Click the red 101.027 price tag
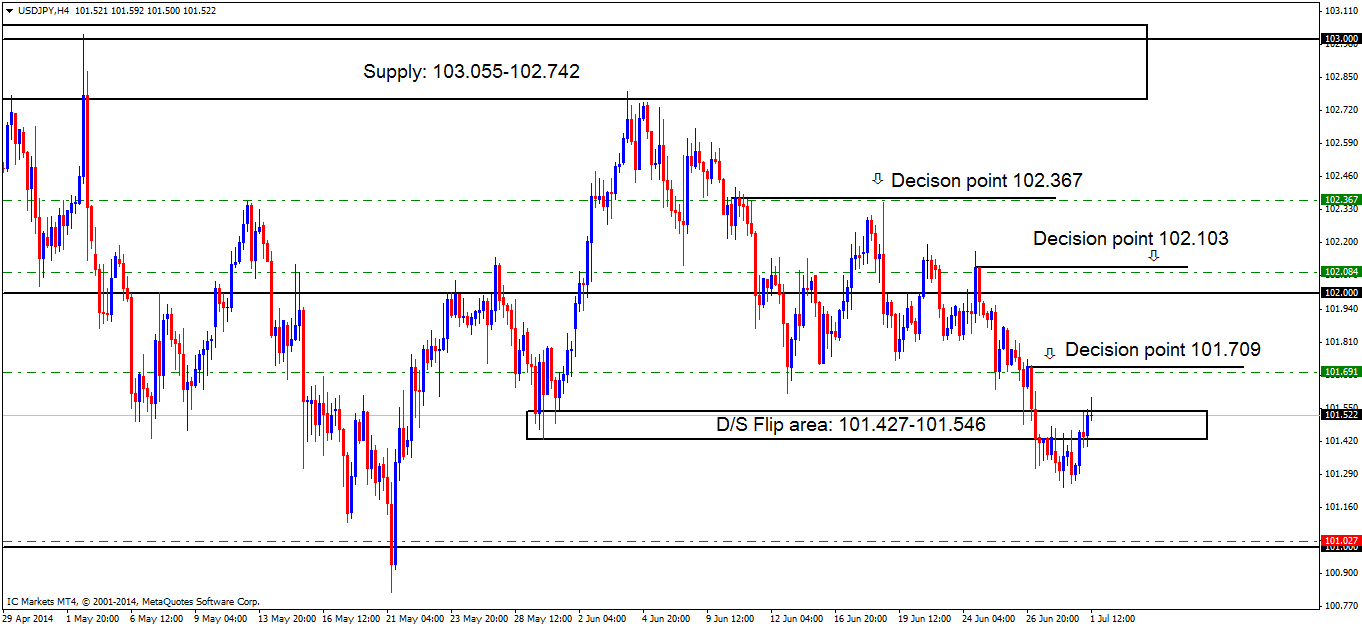Screen dimensions: 1362x627 click(1341, 541)
